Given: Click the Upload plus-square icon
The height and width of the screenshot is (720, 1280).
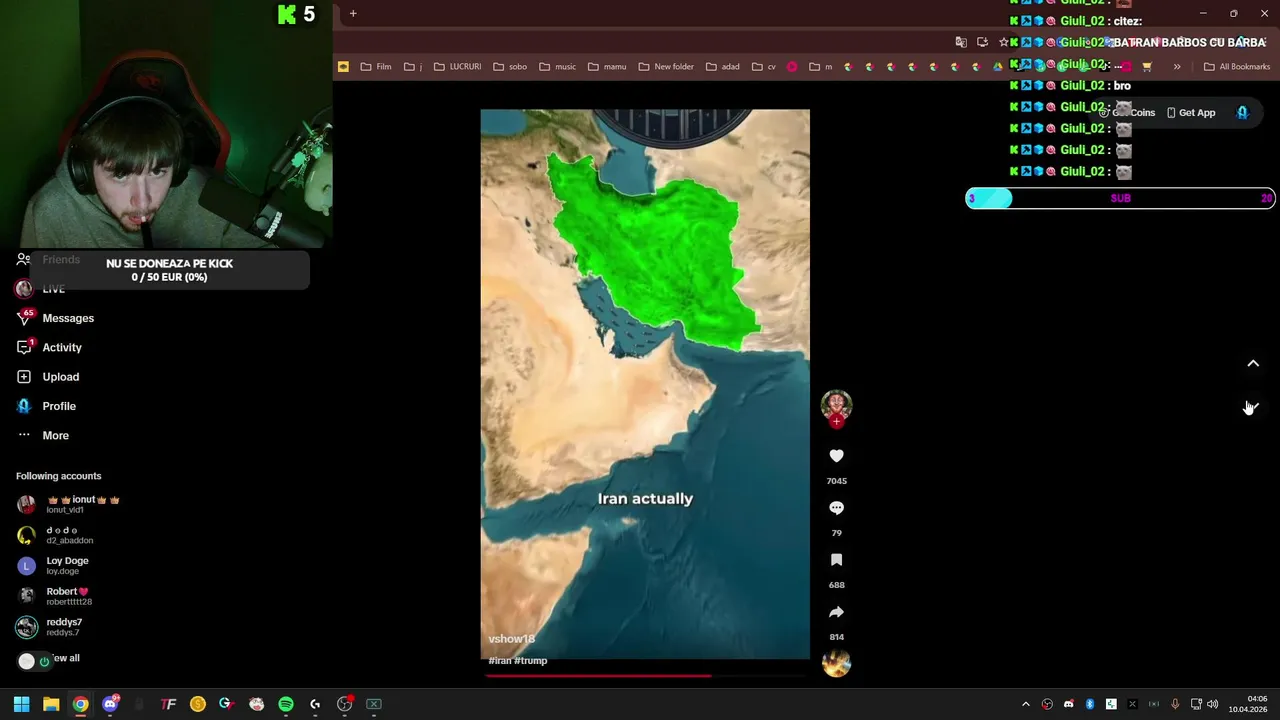Looking at the screenshot, I should point(24,377).
